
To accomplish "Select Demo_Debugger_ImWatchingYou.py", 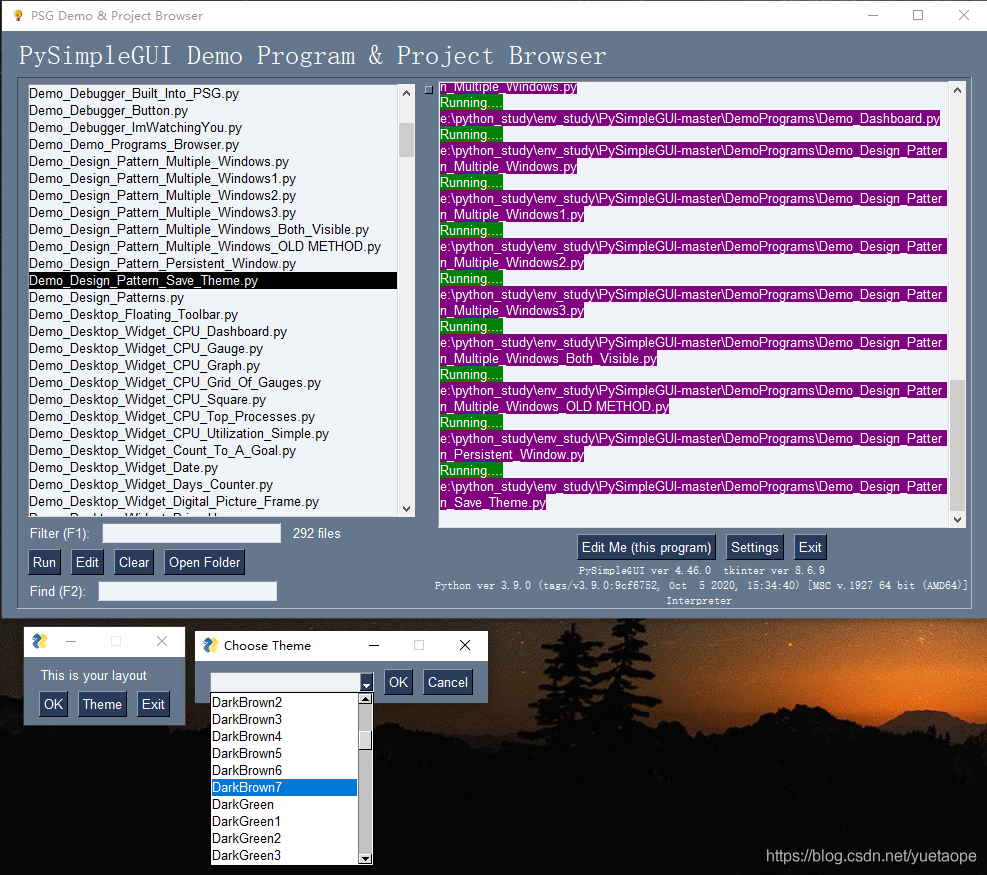I will coord(213,128).
